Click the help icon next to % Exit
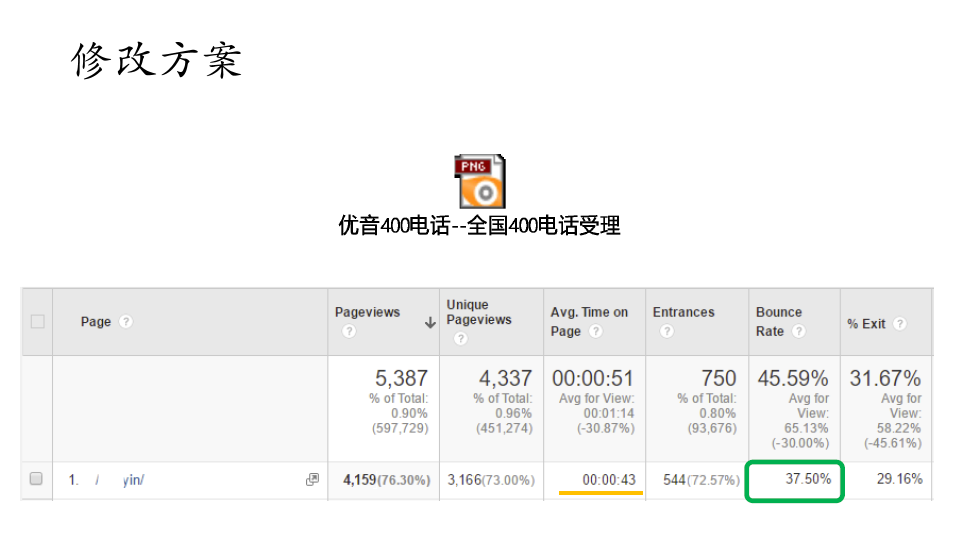The height and width of the screenshot is (539, 957). pos(900,324)
